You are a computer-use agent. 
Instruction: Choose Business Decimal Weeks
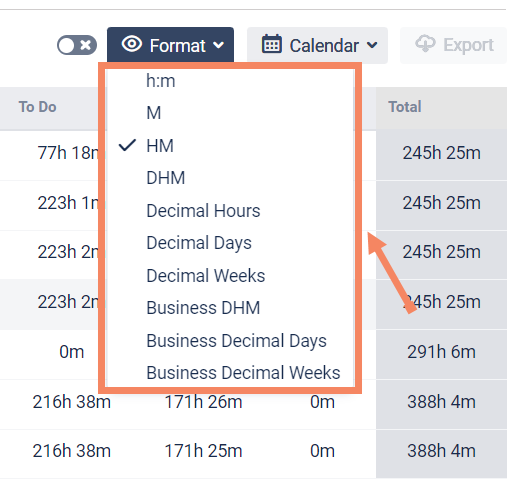243,373
